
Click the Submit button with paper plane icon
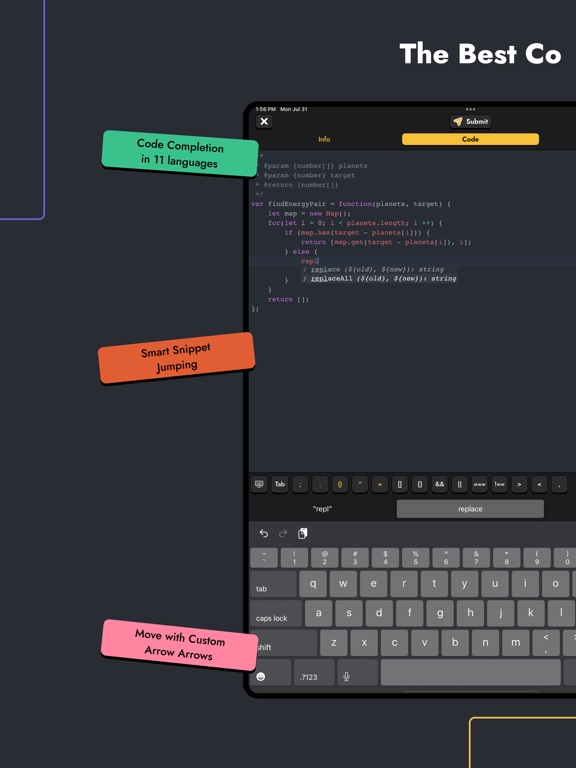(470, 121)
